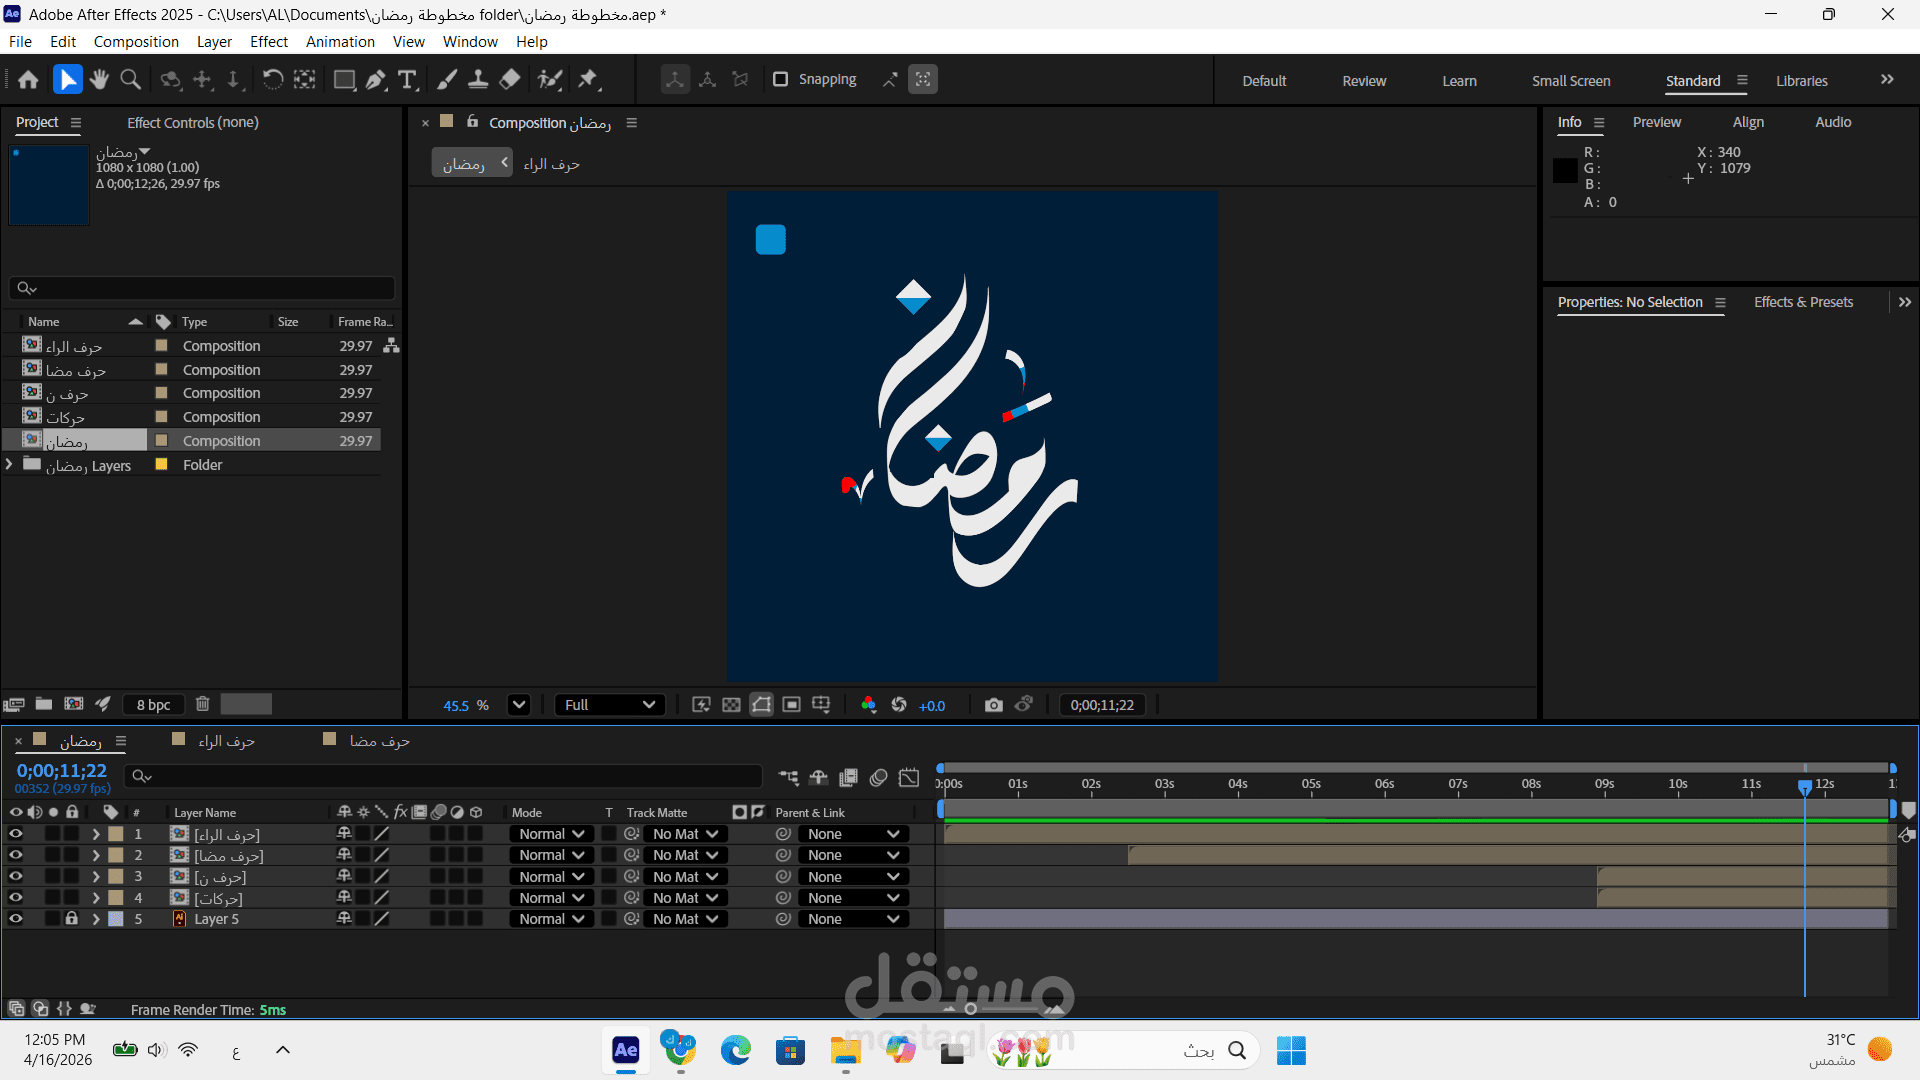1920x1080 pixels.
Task: Select the Eraser tool
Action: click(x=510, y=80)
